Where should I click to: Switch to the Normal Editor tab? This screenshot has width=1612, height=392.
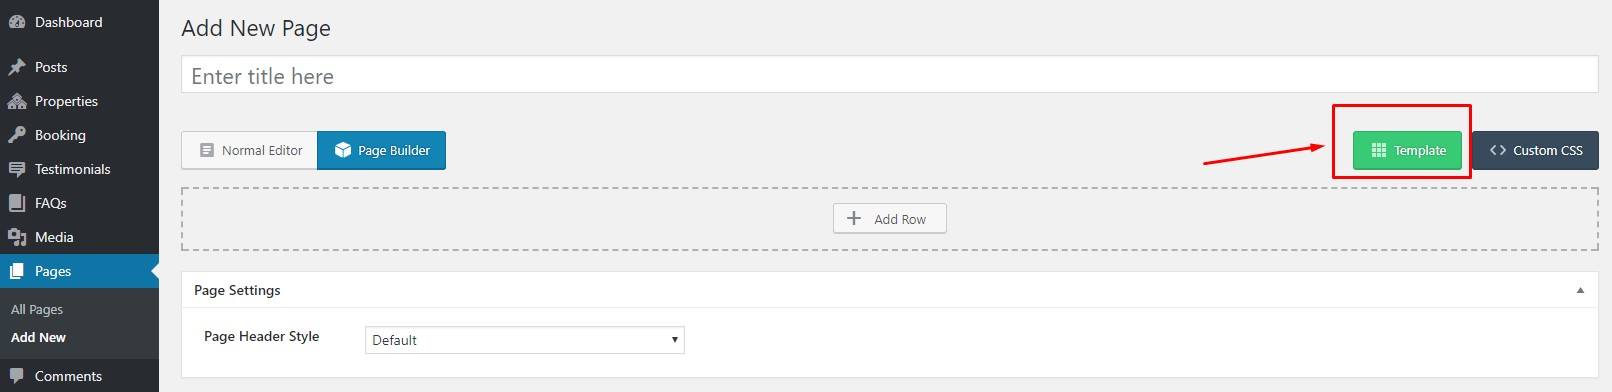[x=250, y=150]
